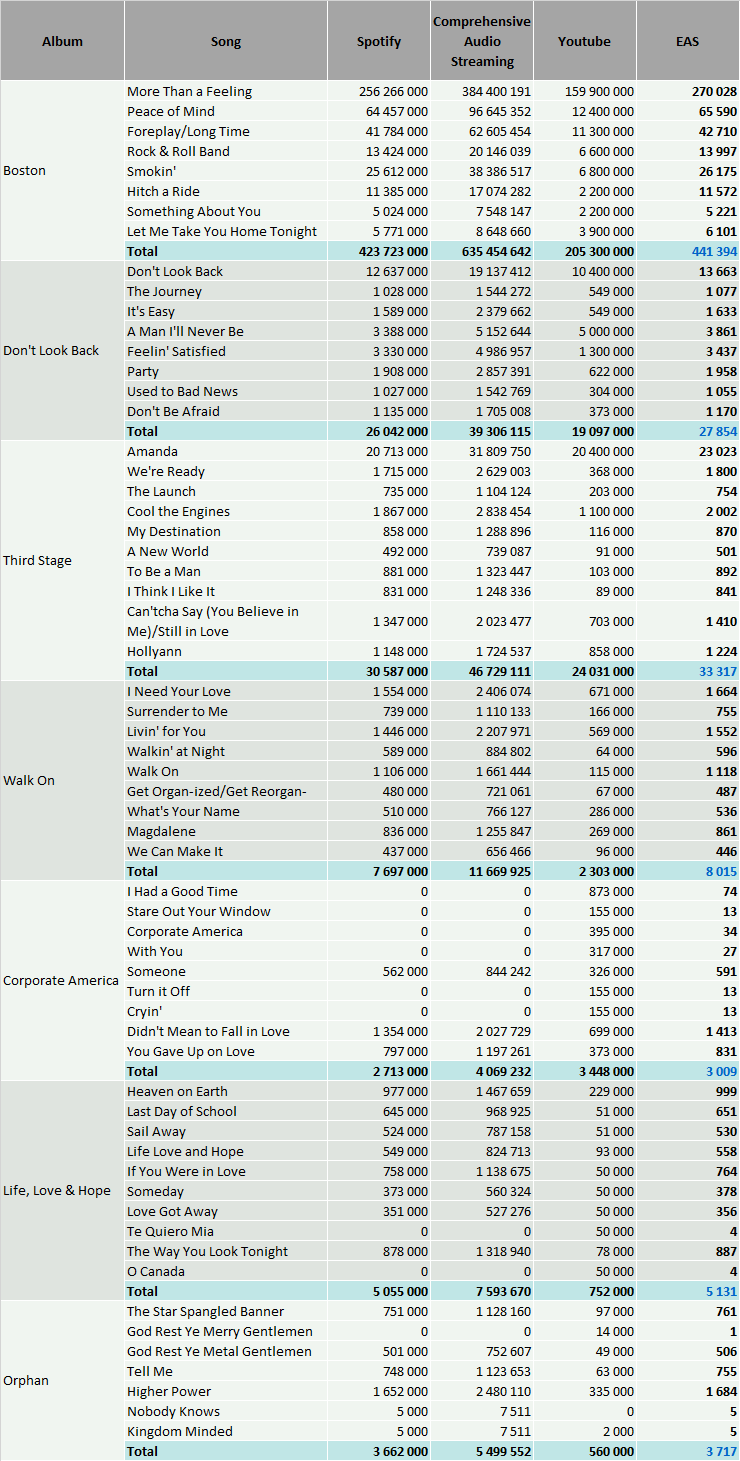Click the Hitch a Ride cell
The height and width of the screenshot is (1461, 740).
coord(226,191)
